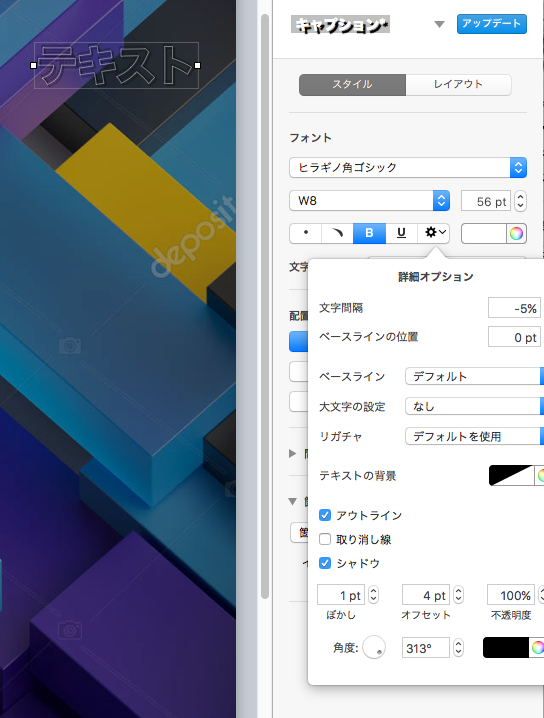Viewport: 544px width, 718px height.
Task: Switch to the レイアウト tab
Action: [x=458, y=85]
